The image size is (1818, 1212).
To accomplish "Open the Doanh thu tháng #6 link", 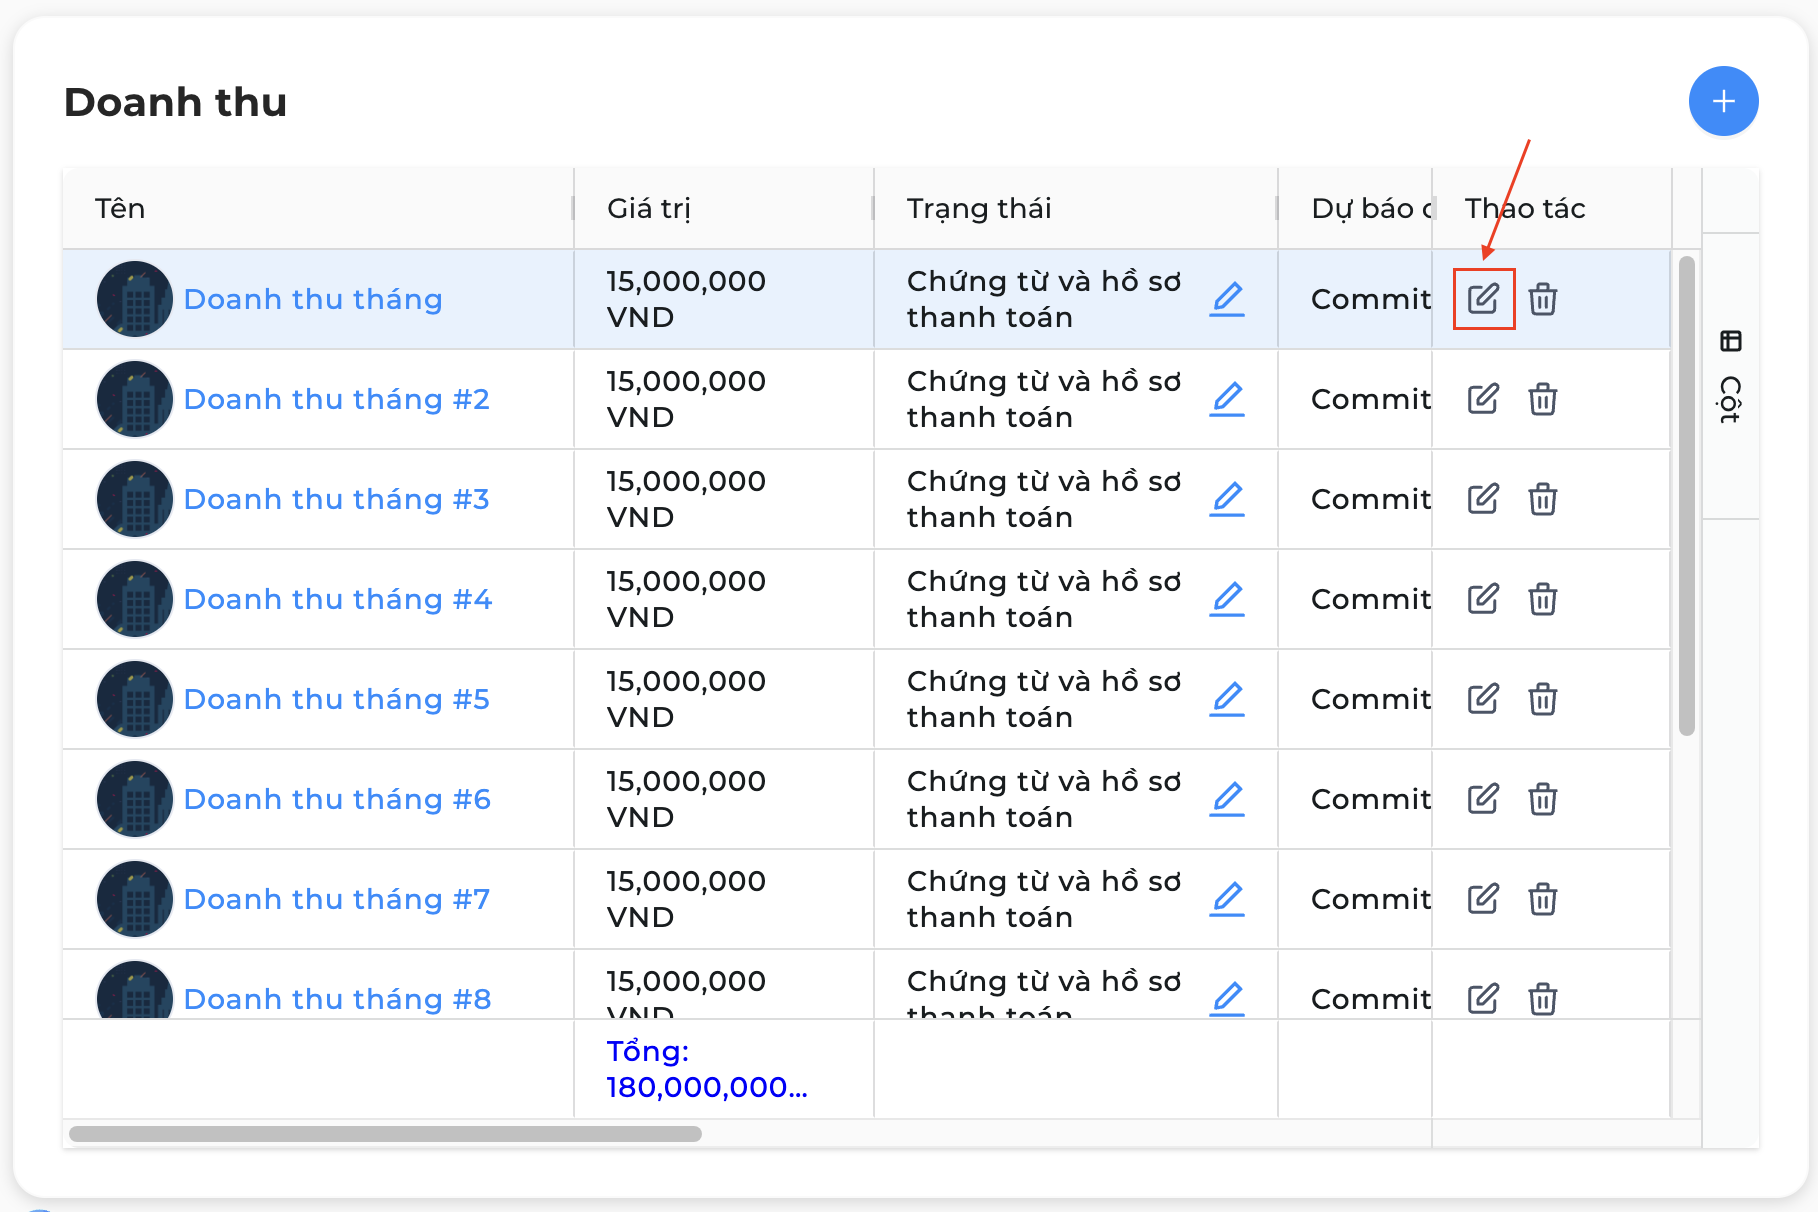I will click(x=338, y=799).
